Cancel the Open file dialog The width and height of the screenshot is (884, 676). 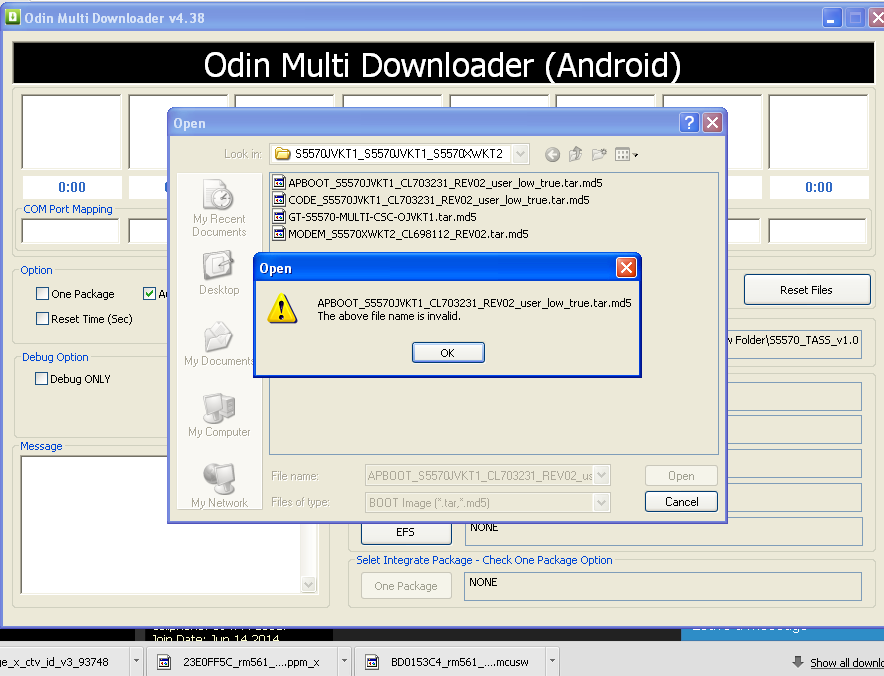[681, 502]
